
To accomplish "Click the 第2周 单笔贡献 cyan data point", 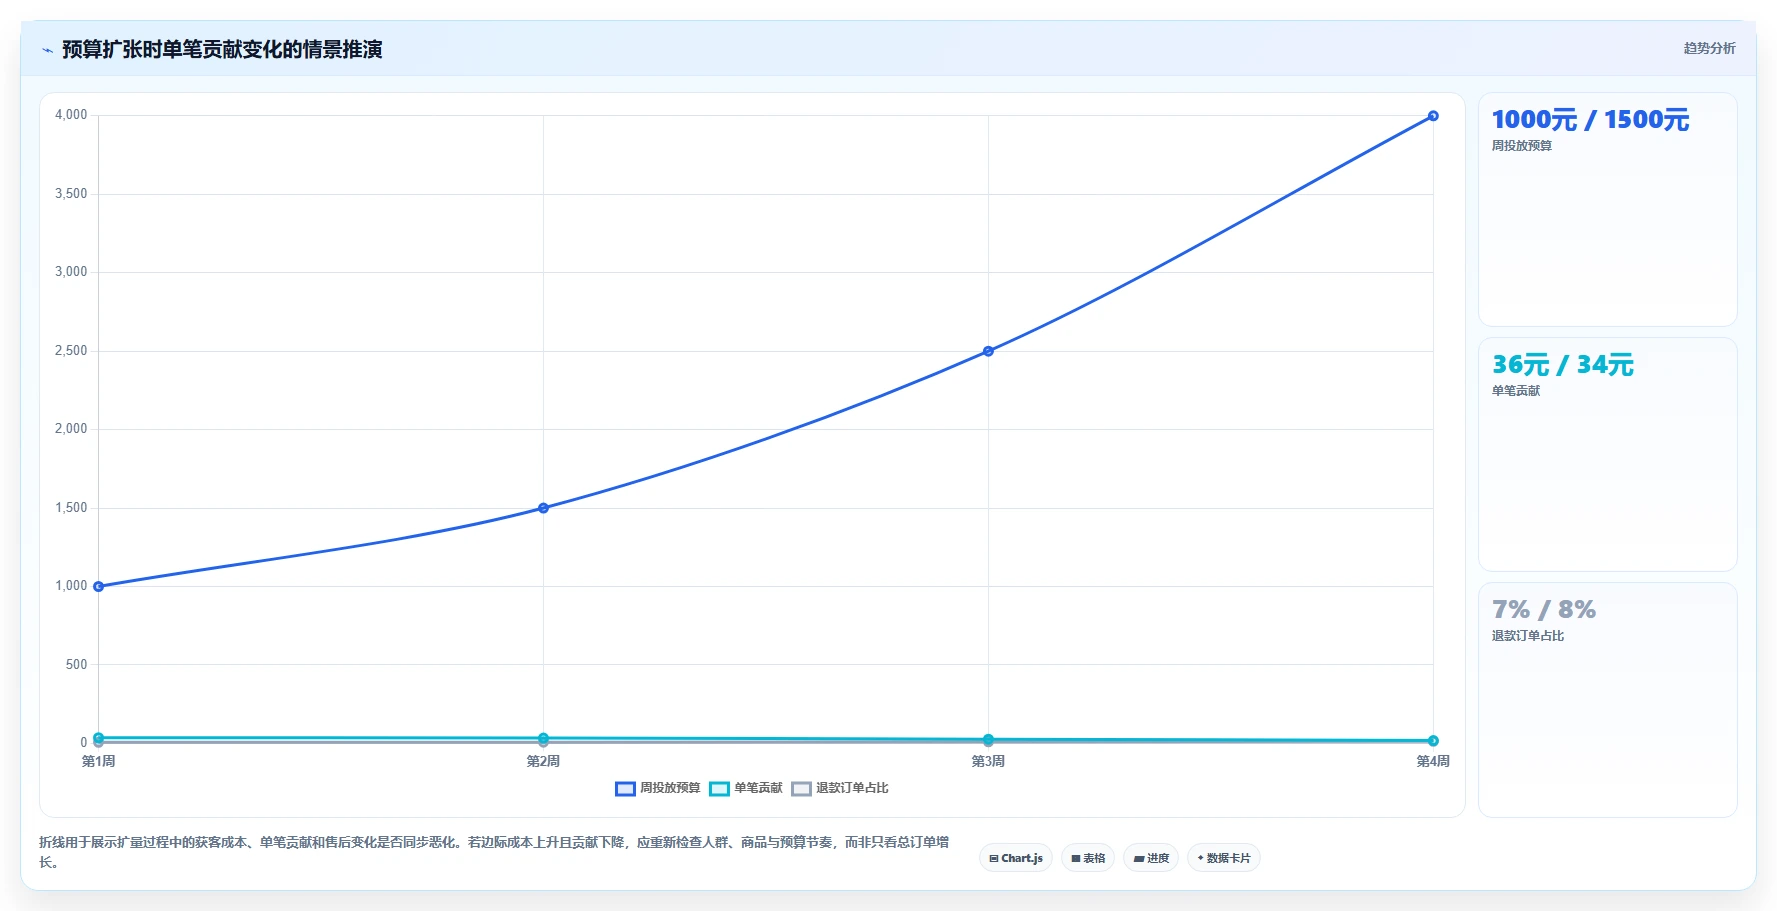I will (x=543, y=738).
